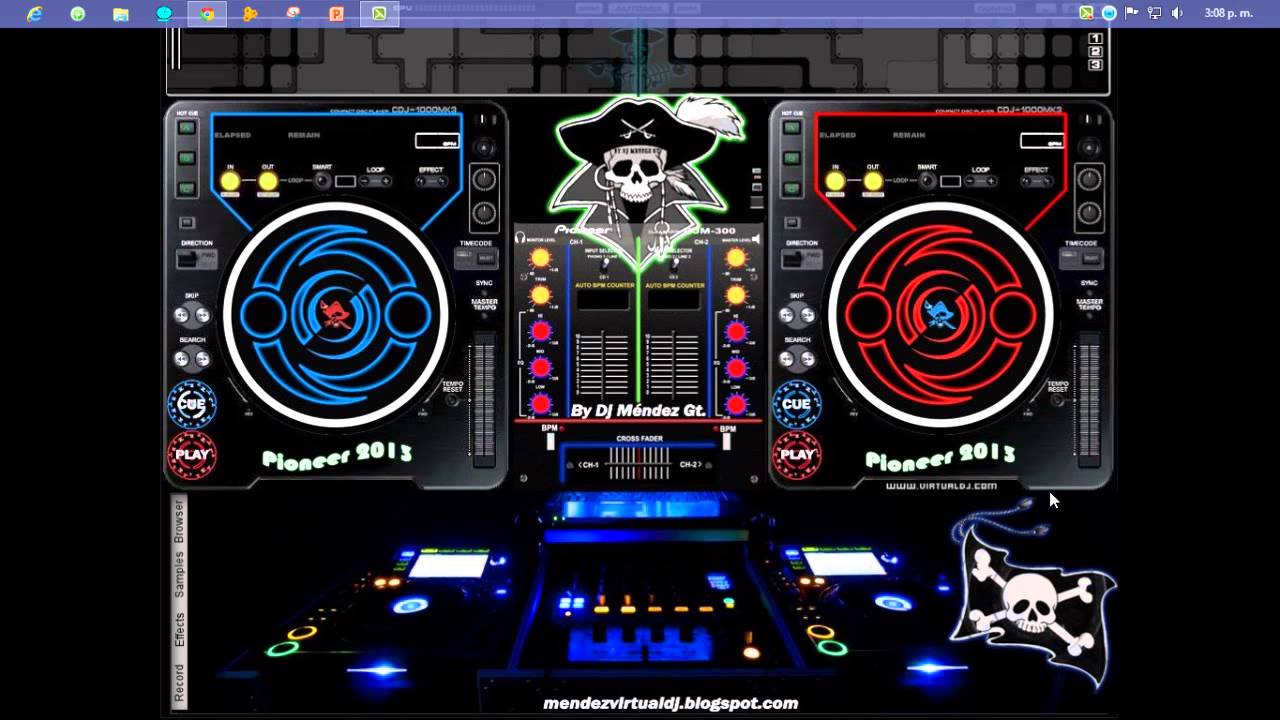Open the EFFECT selector on right deck
This screenshot has width=1280, height=720.
1036,181
